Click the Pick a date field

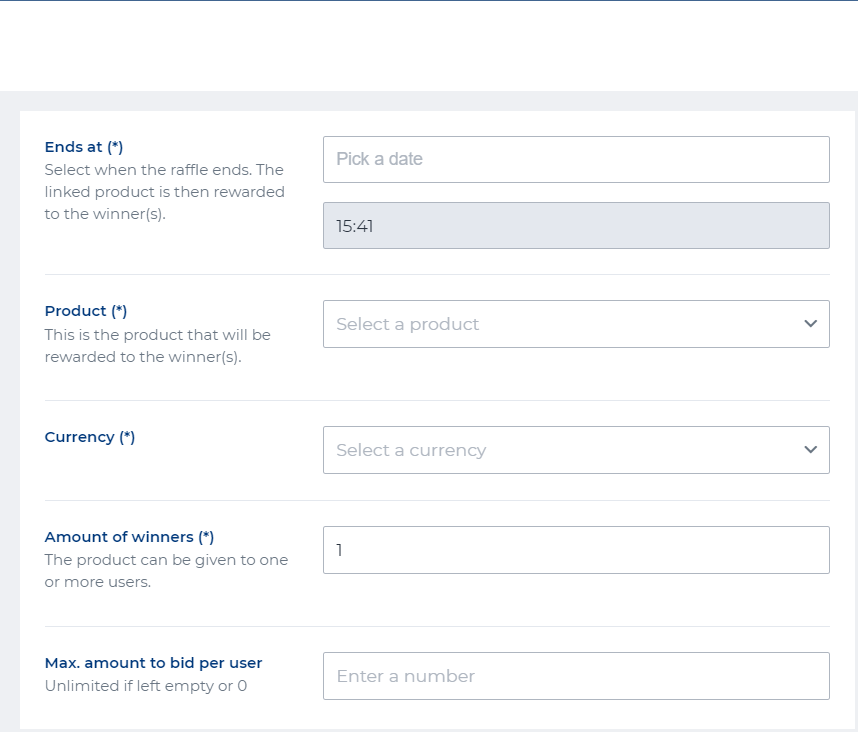tap(575, 159)
